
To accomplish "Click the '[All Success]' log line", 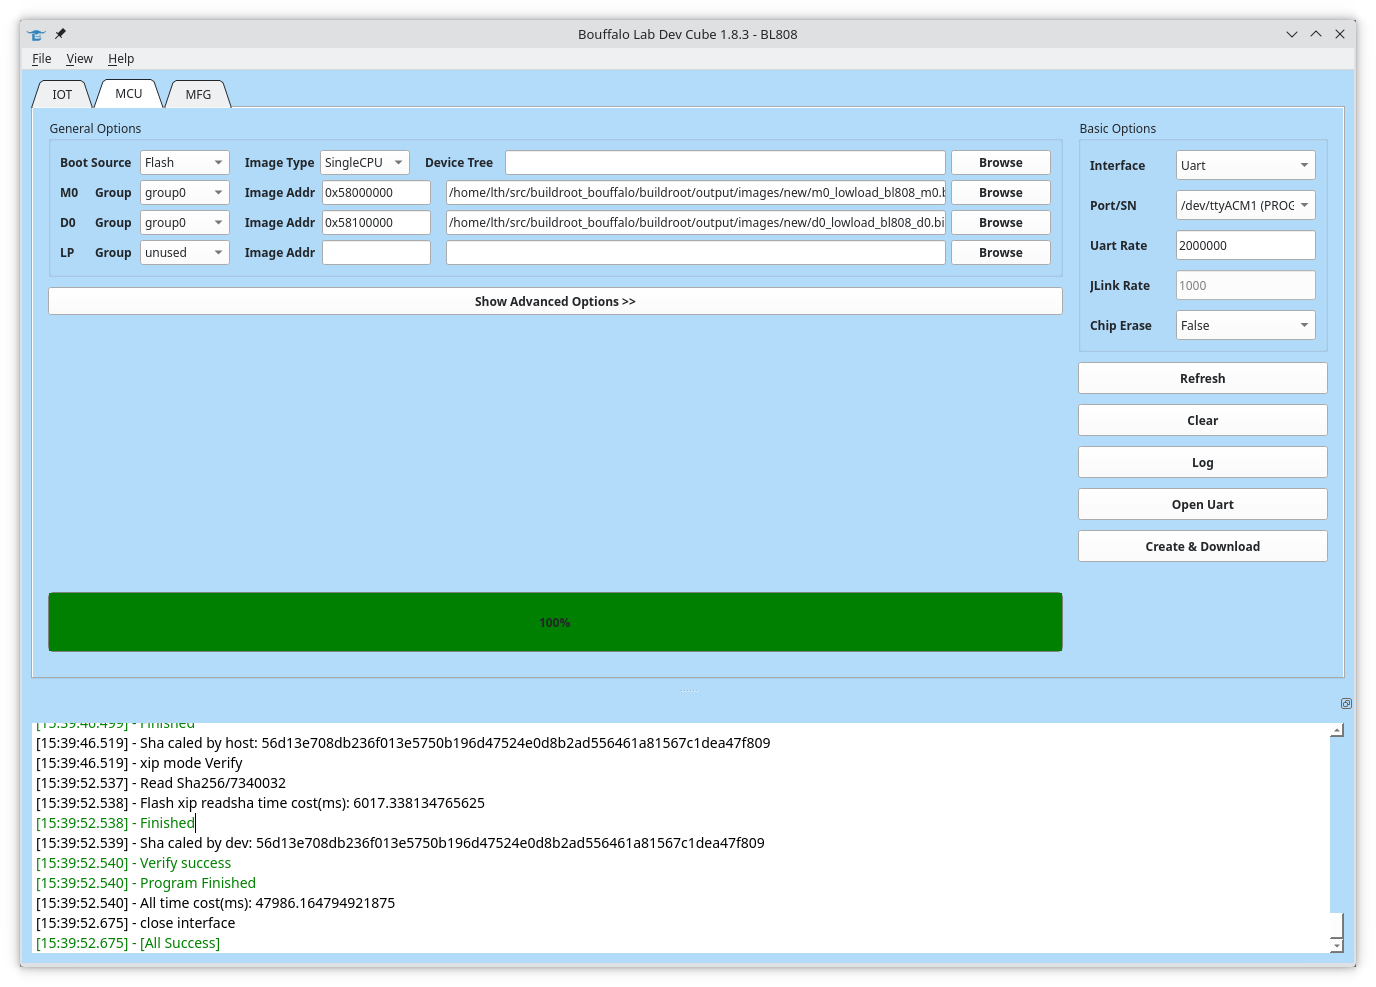I will (128, 943).
